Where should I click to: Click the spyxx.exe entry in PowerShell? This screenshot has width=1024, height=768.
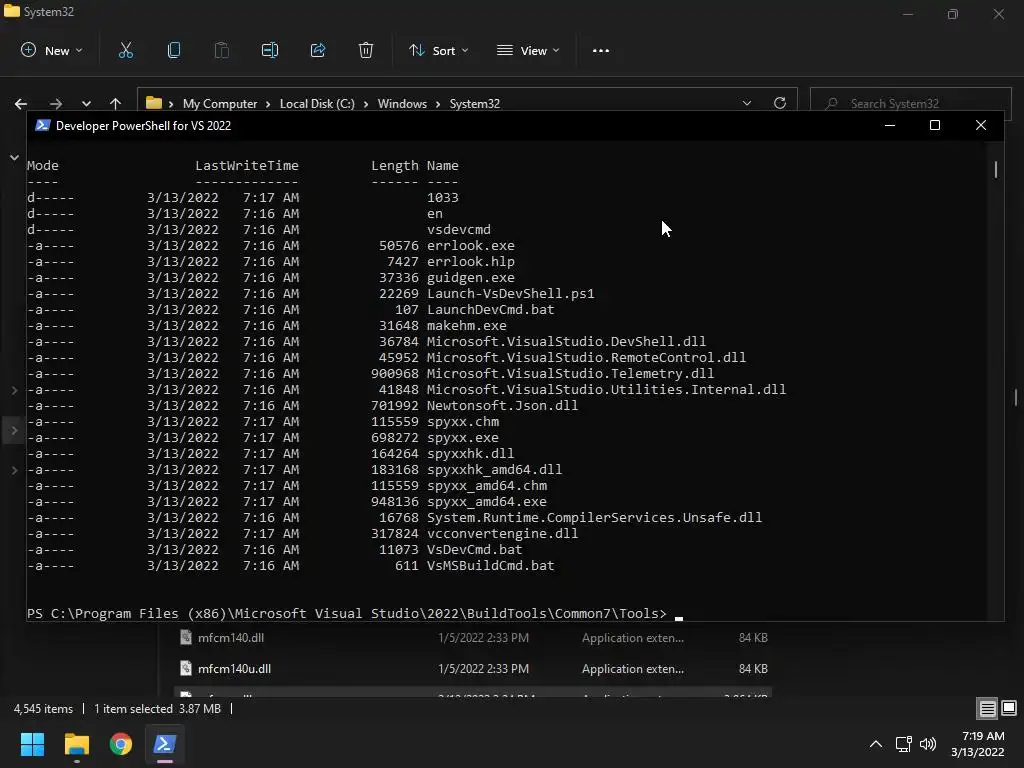462,438
